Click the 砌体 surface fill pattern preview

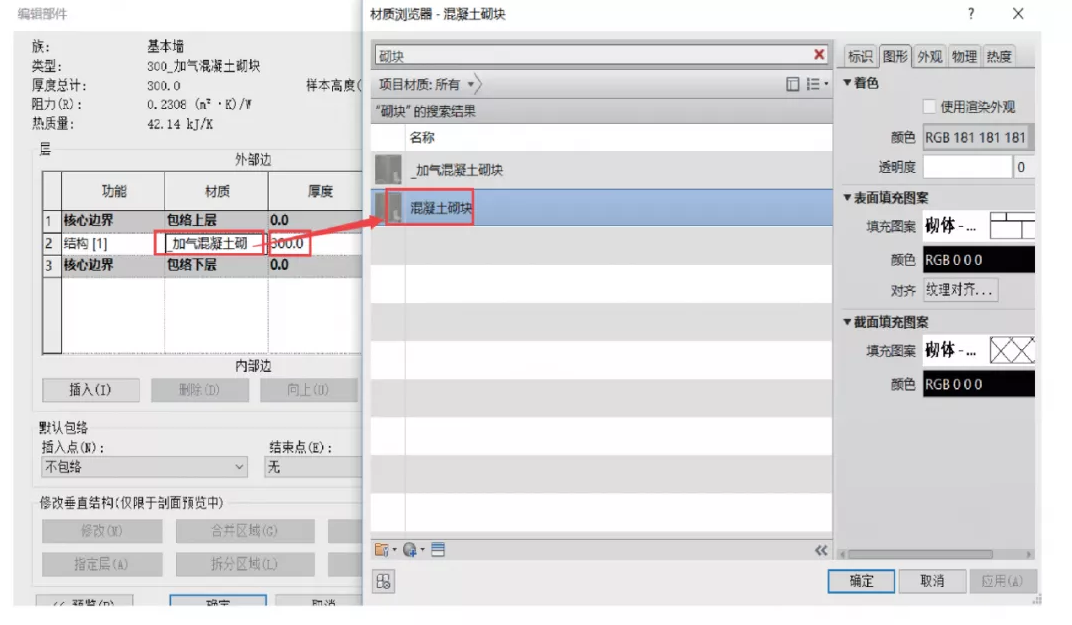click(x=1012, y=225)
